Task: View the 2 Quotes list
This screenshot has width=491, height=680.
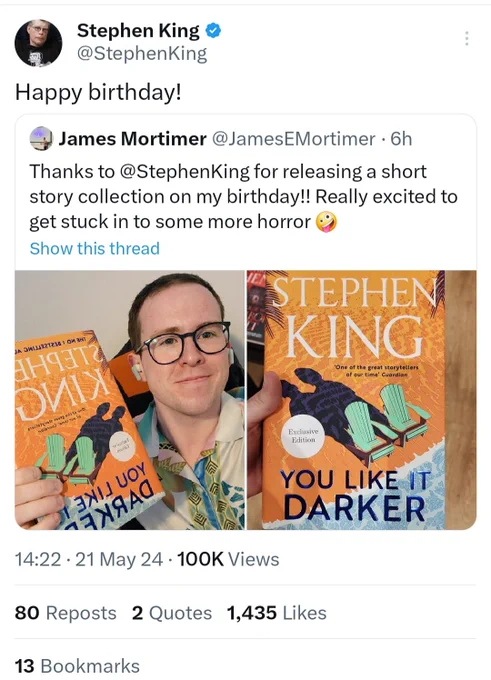Action: coord(172,613)
